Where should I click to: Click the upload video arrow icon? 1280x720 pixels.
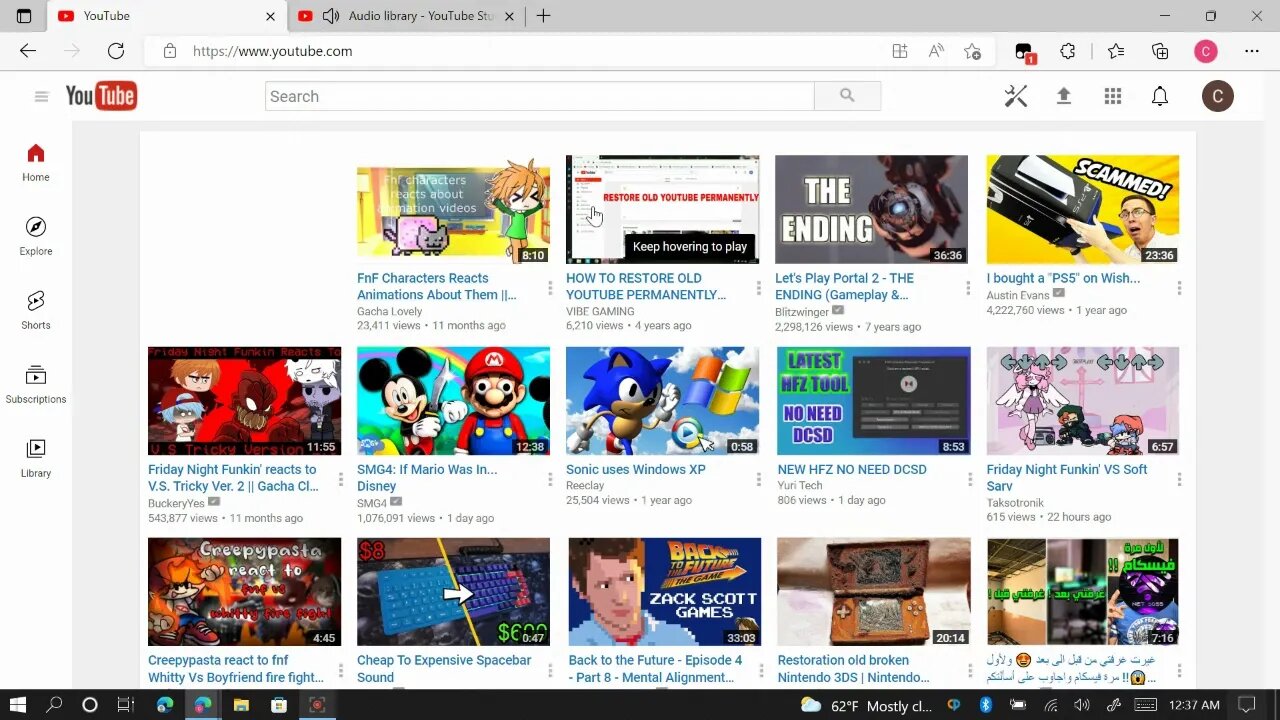point(1064,96)
